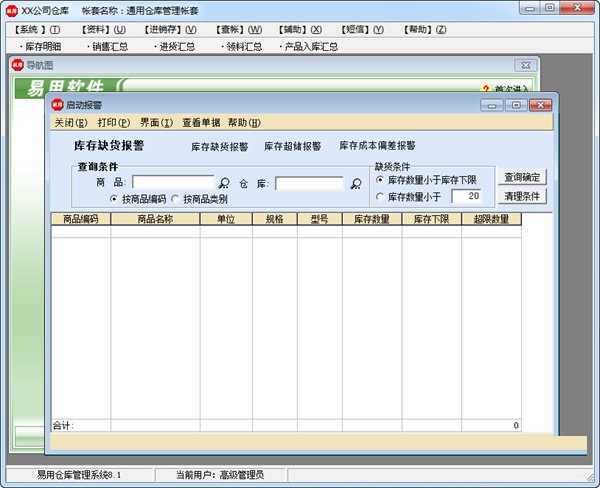Open the 【帮助】(Z) menu

(x=425, y=29)
